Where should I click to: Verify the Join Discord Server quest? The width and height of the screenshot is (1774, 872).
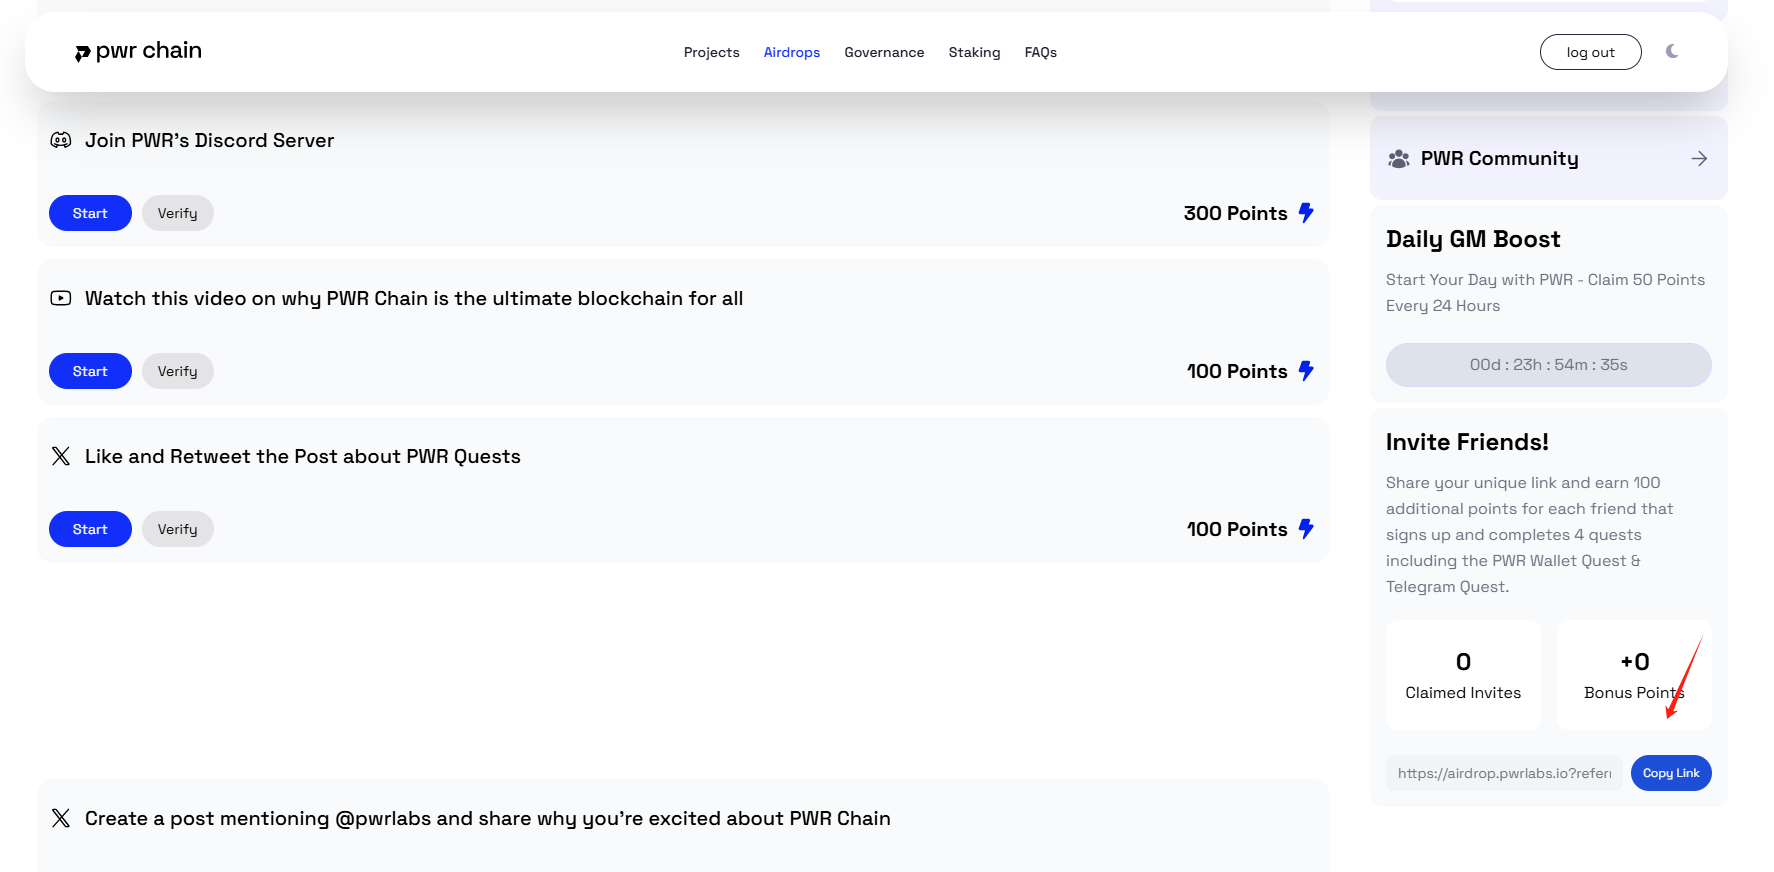pos(178,213)
